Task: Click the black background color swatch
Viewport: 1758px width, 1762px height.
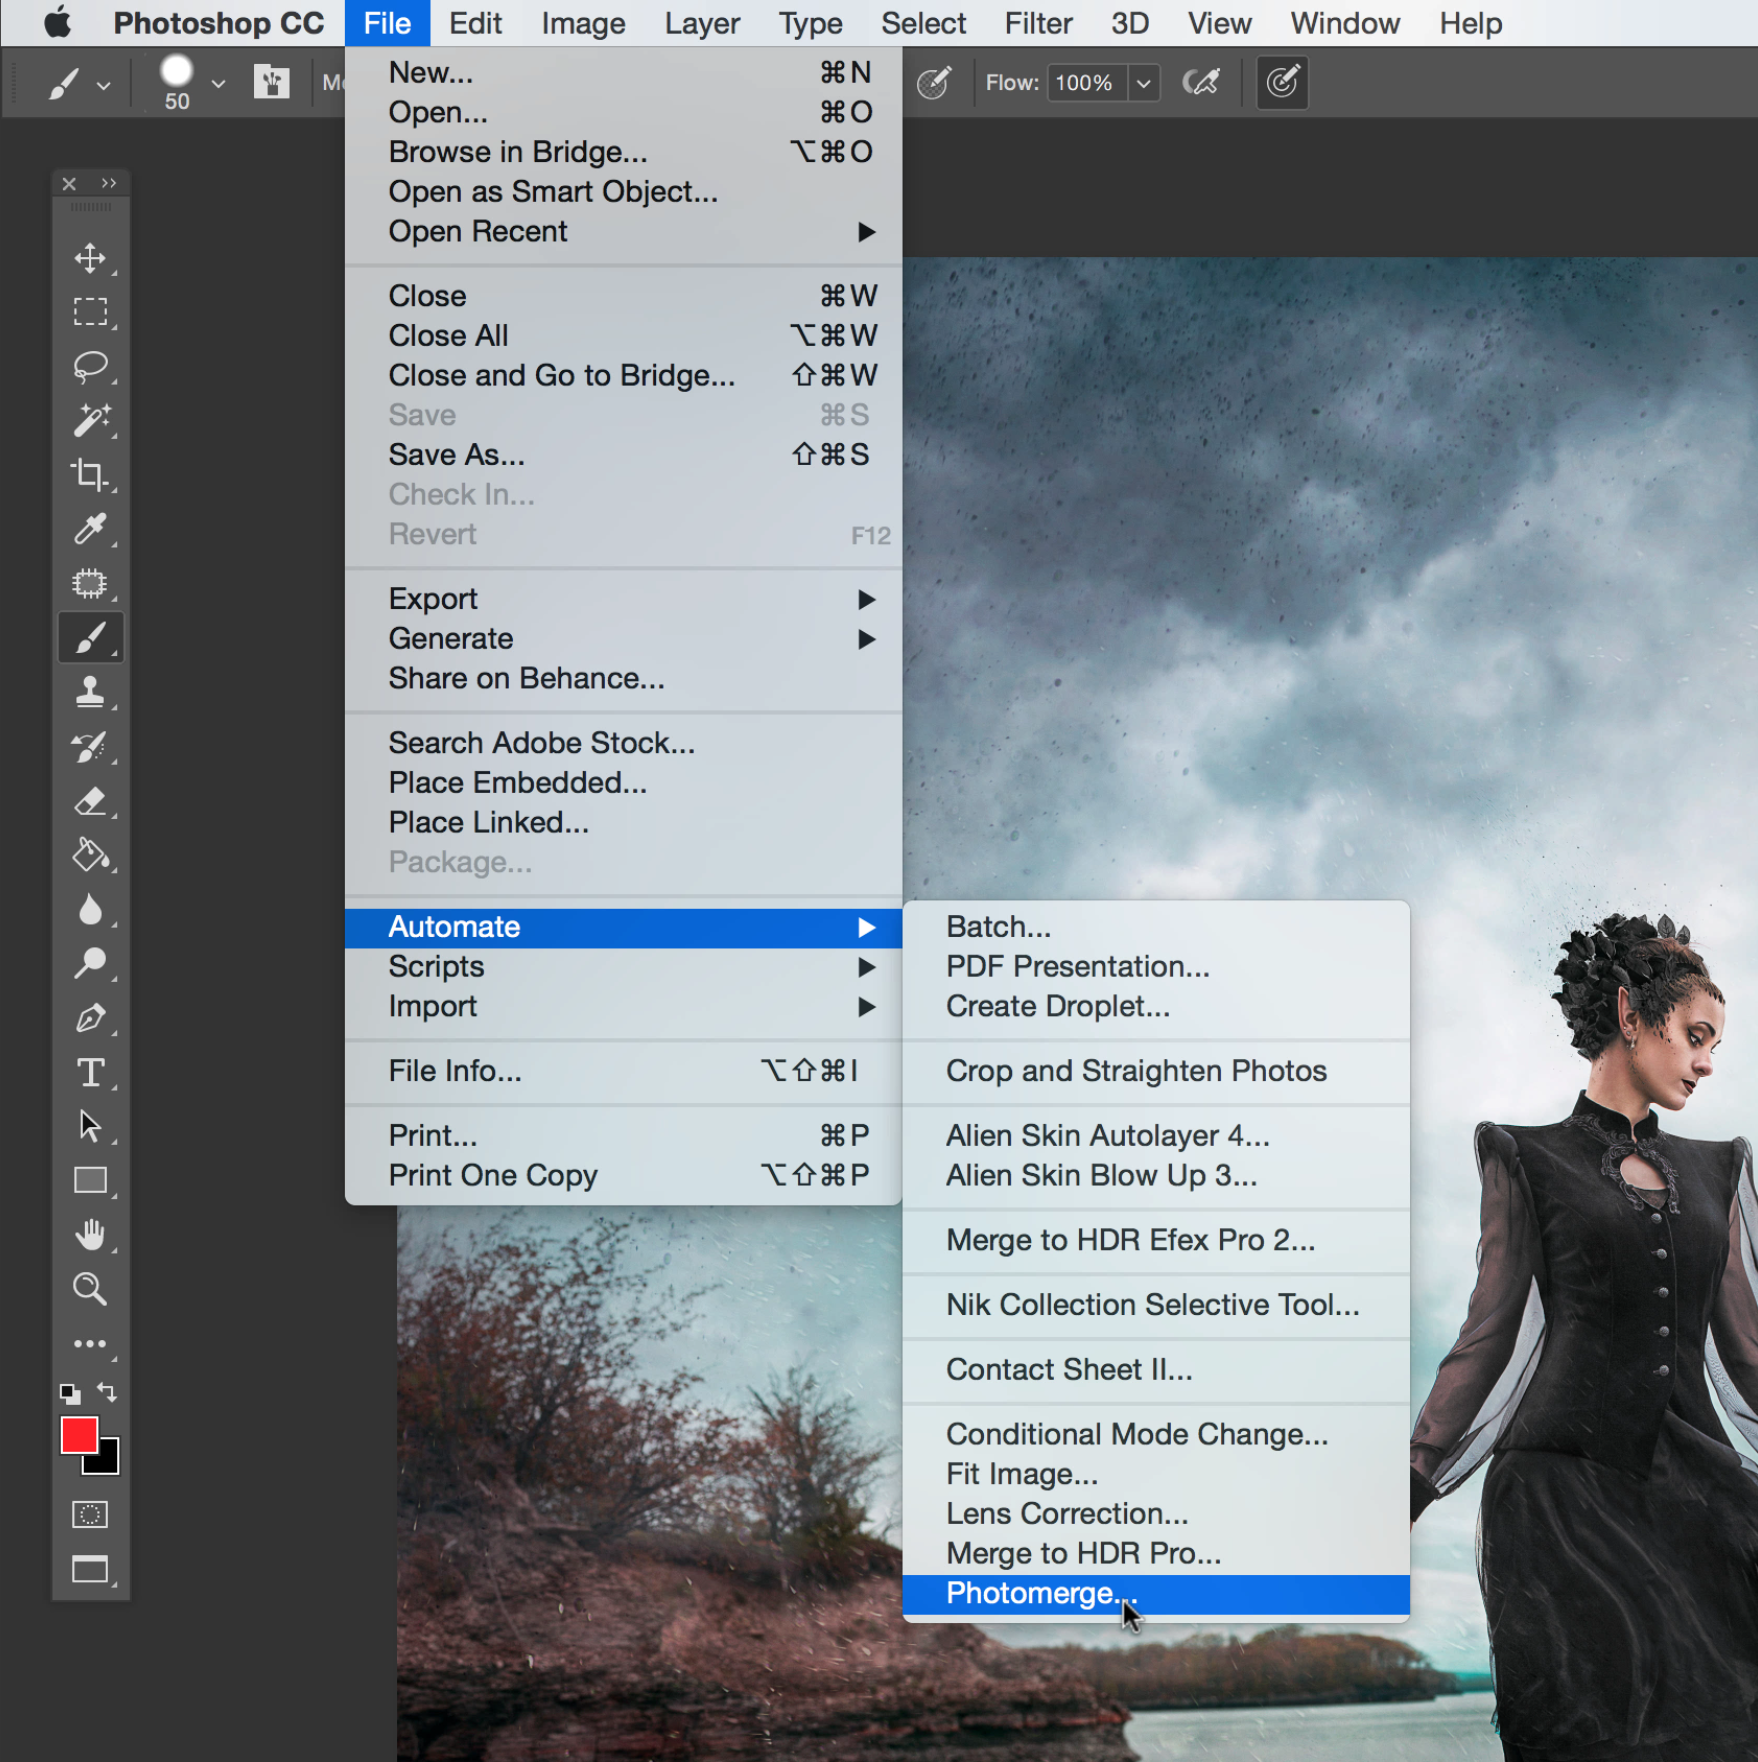Action: point(107,1461)
